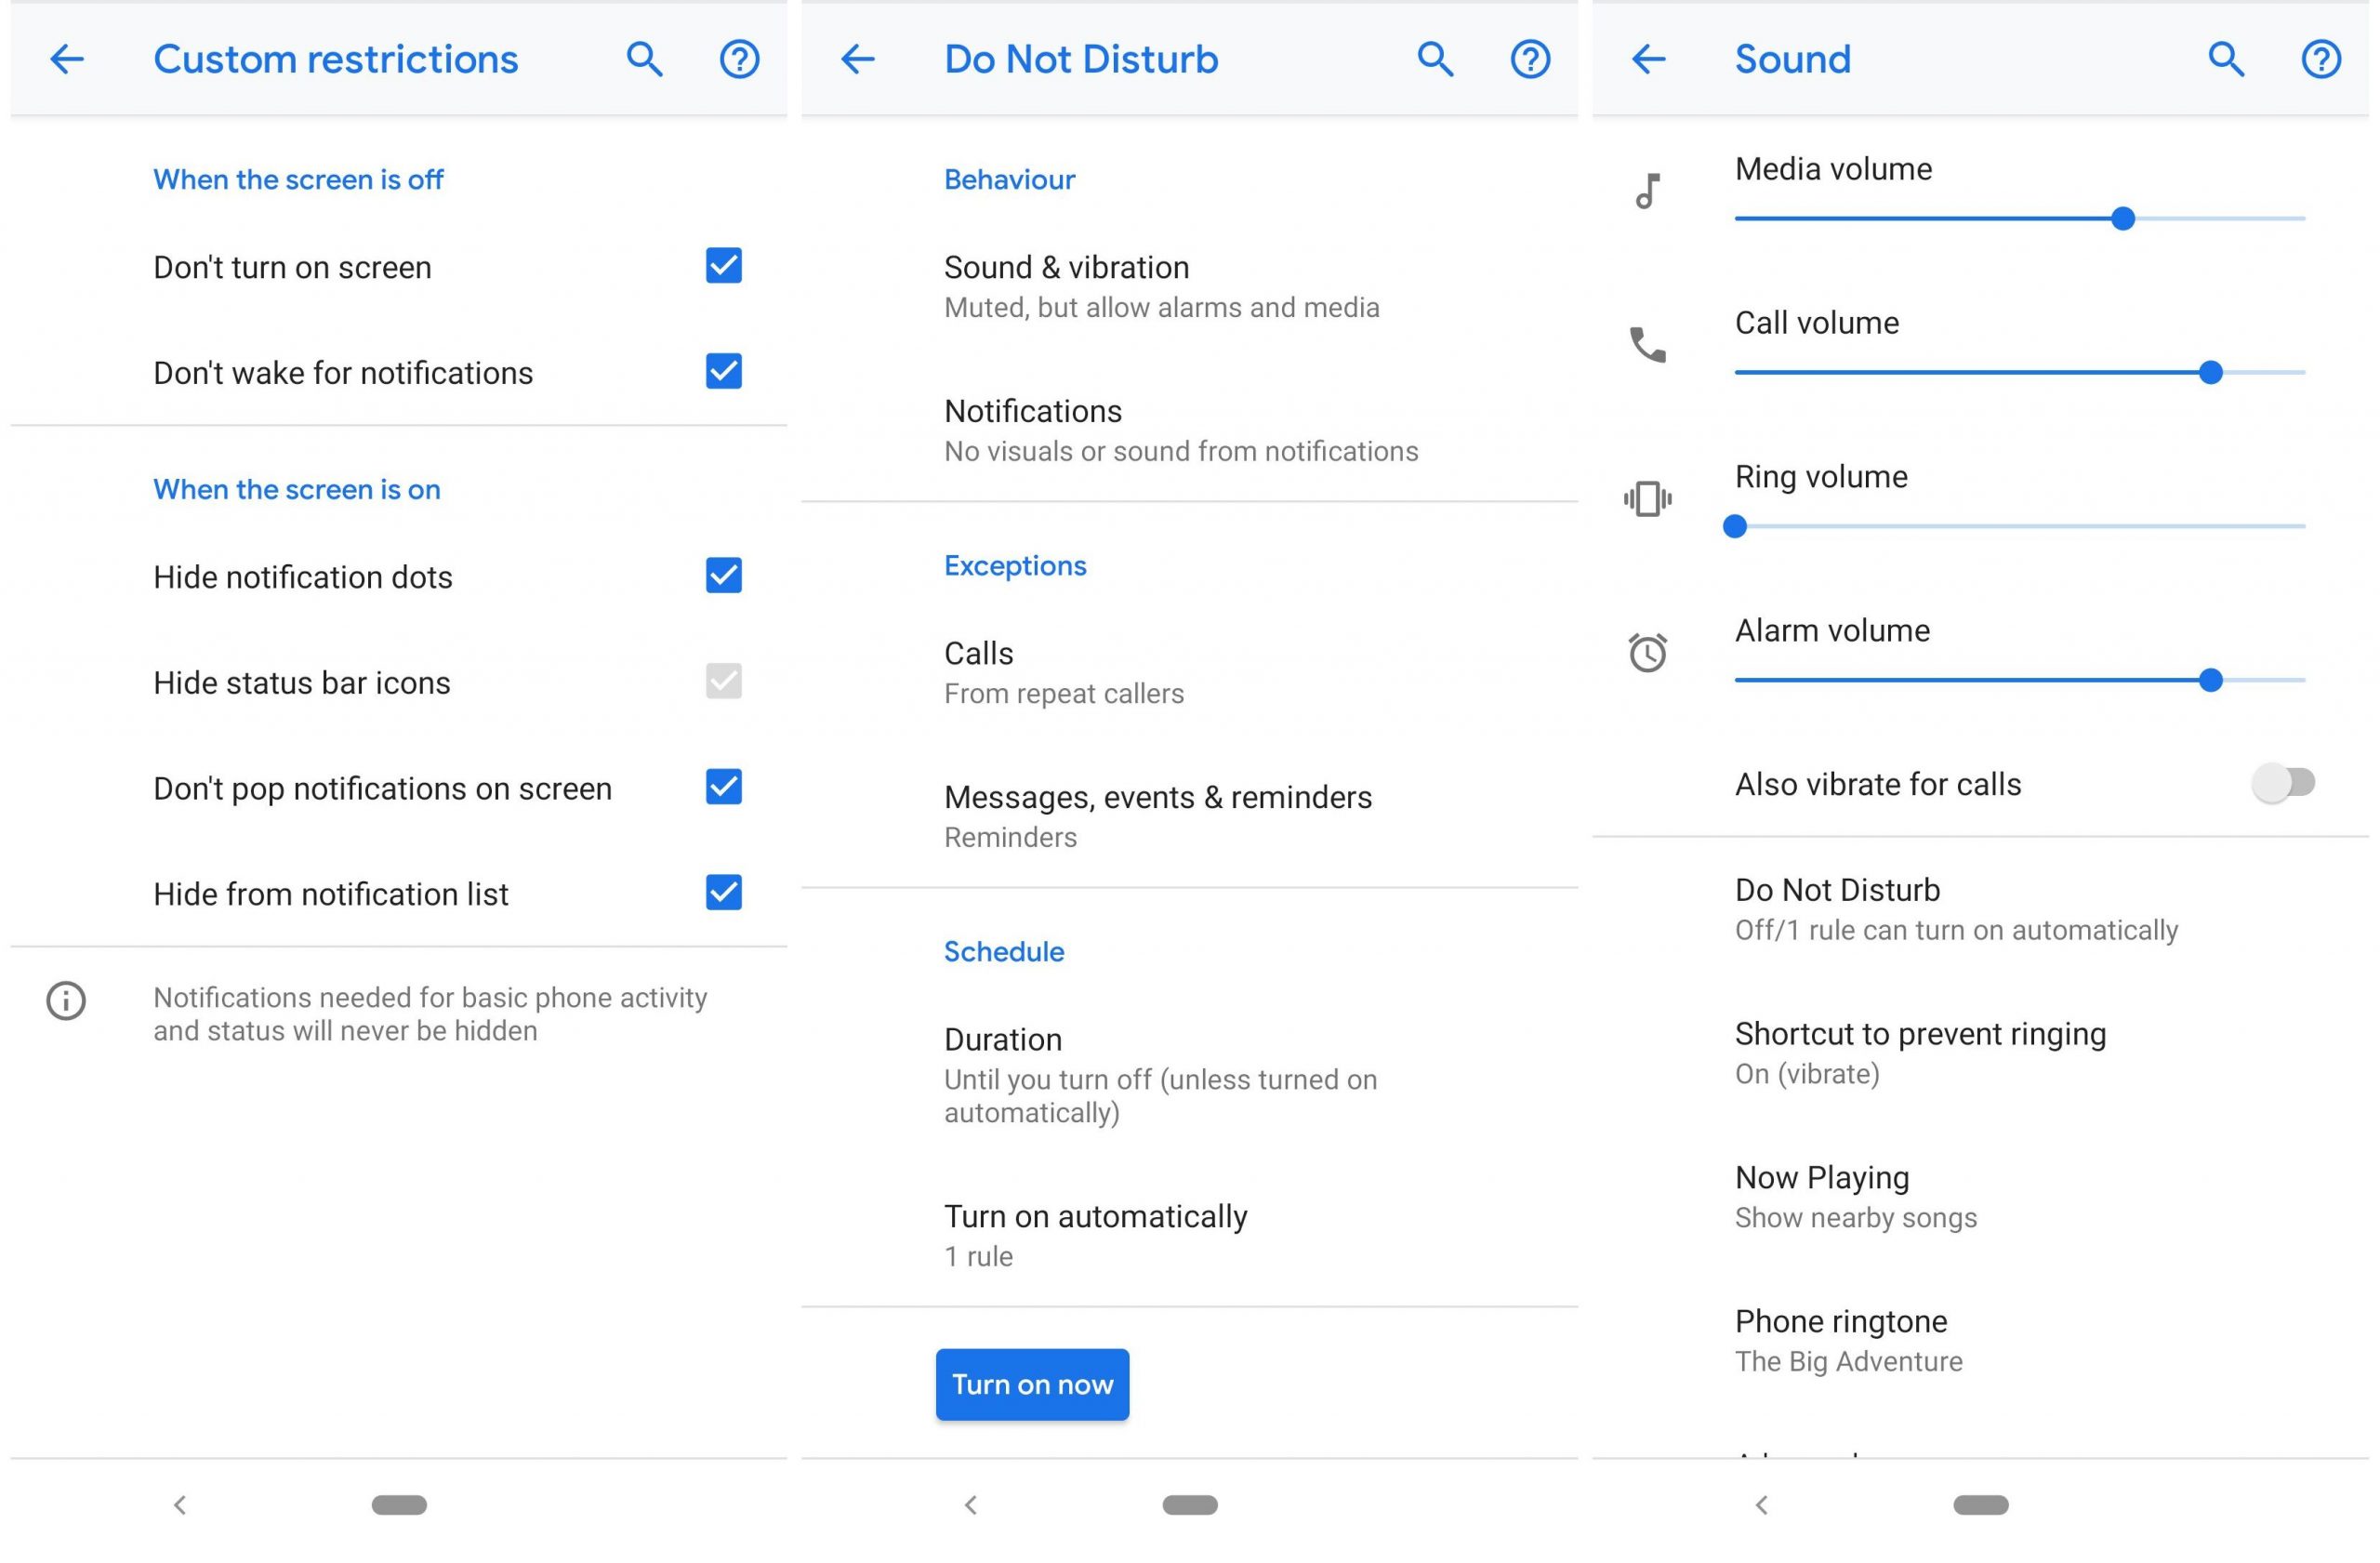The height and width of the screenshot is (1563, 2380).
Task: Open help on Custom restrictions screen
Action: (739, 59)
